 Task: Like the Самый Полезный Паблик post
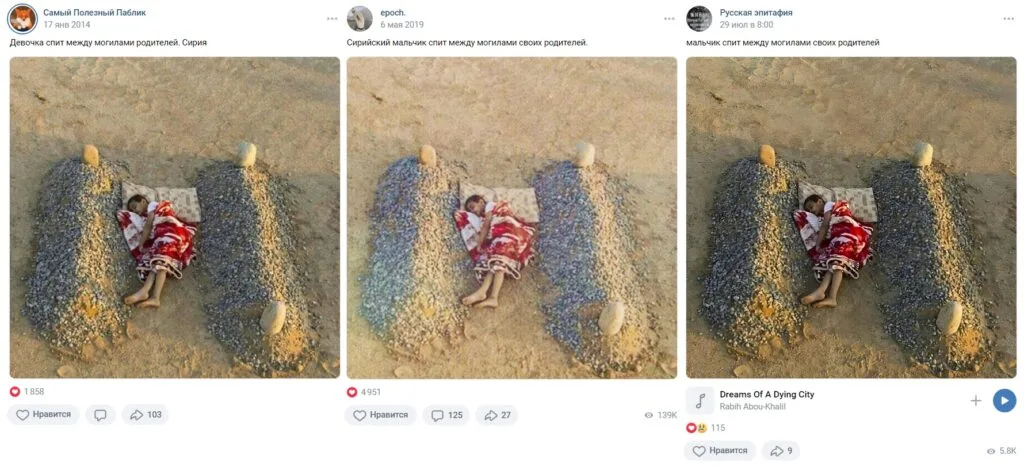coord(43,415)
